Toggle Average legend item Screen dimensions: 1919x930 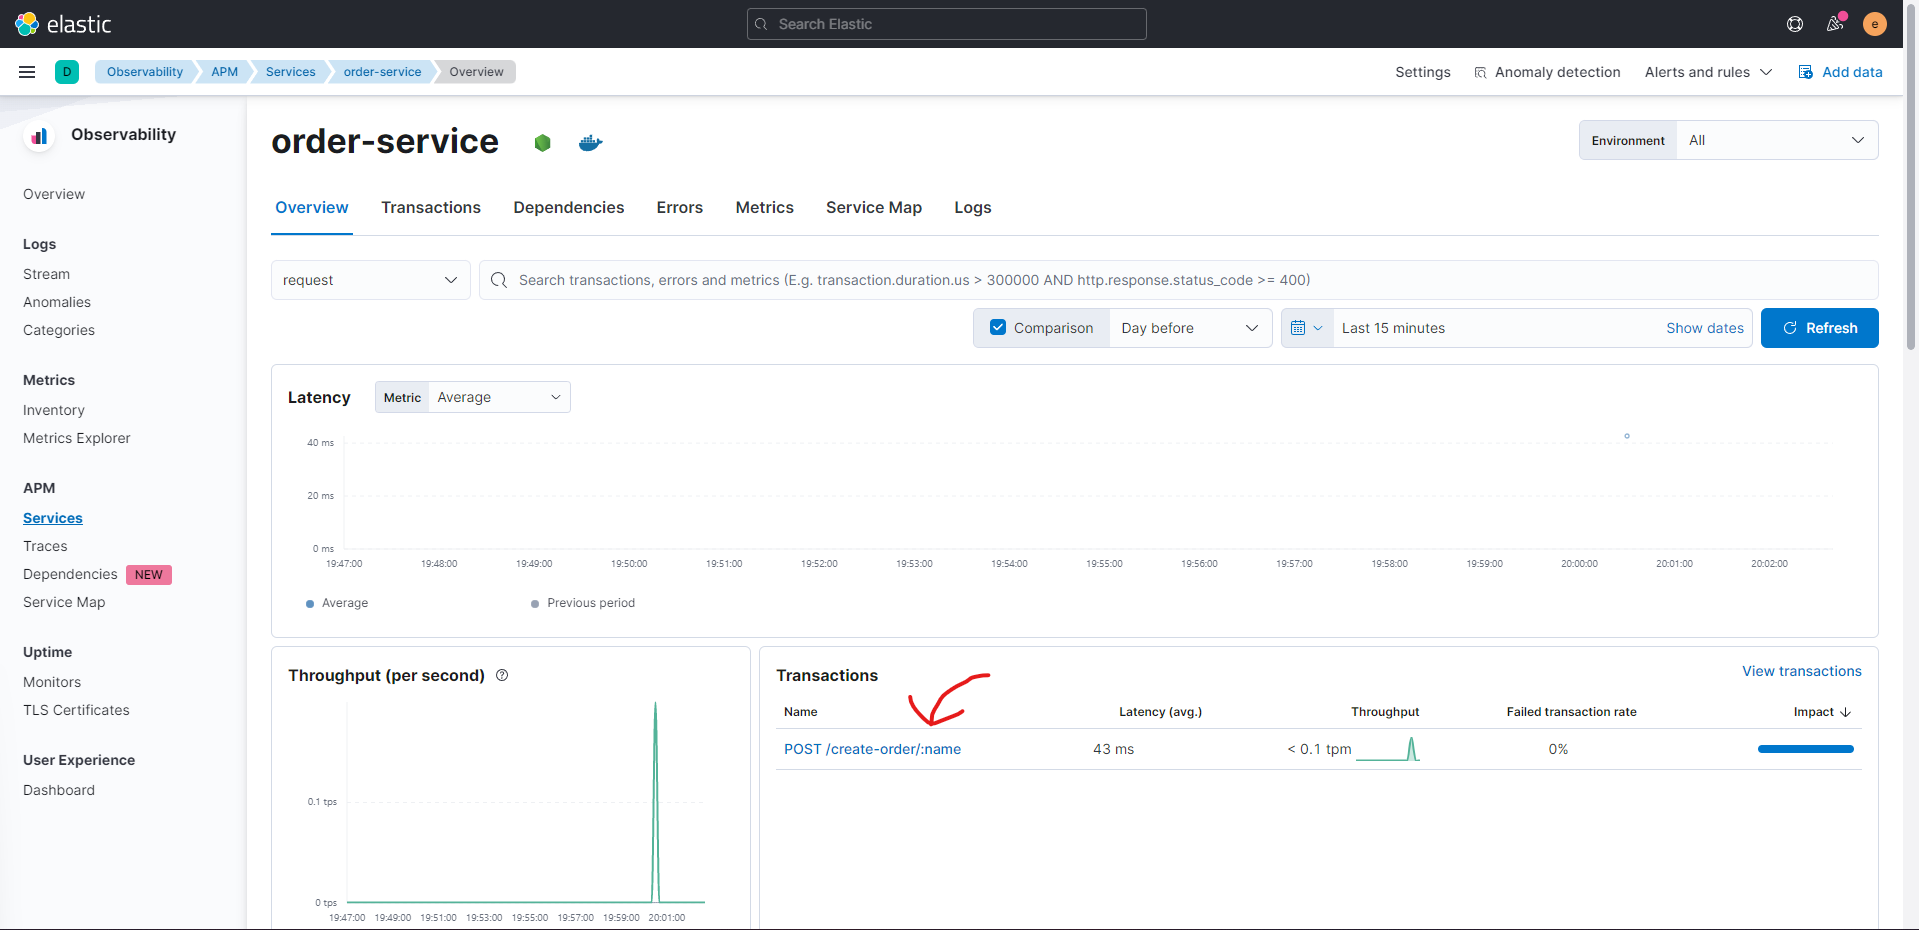point(337,603)
